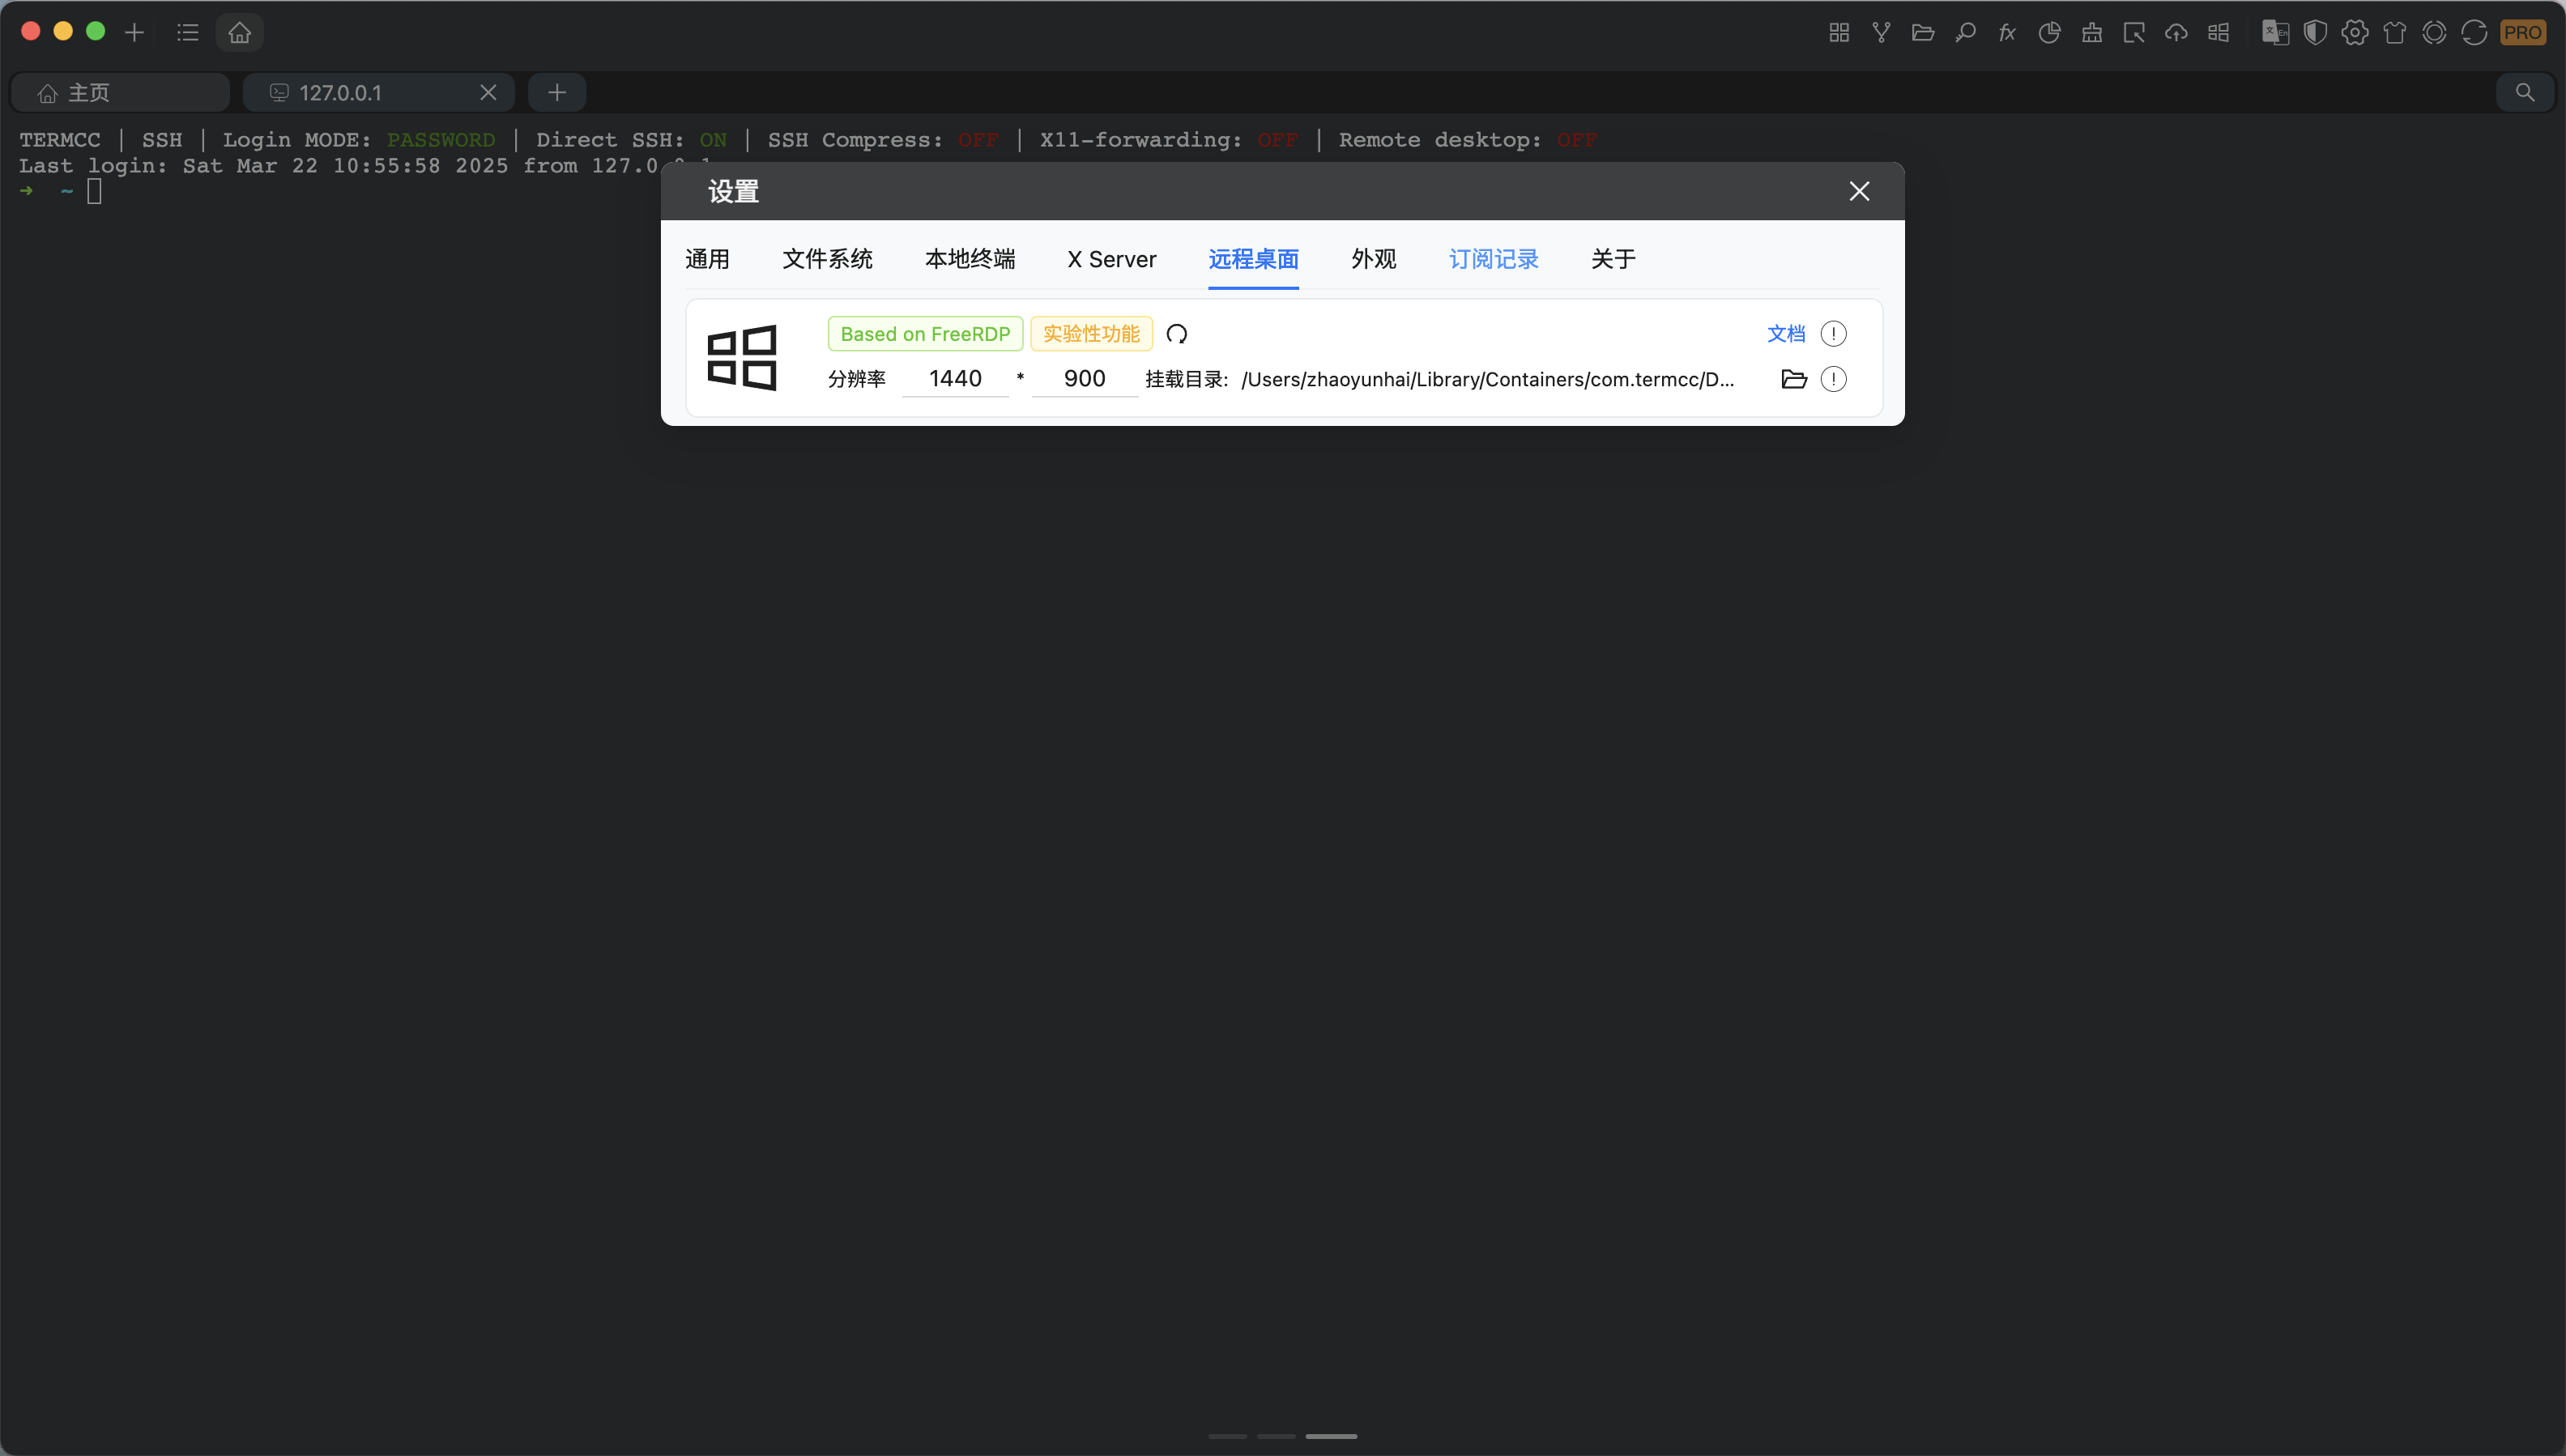This screenshot has width=2566, height=1456.
Task: Add a new tab with plus button
Action: 557,92
